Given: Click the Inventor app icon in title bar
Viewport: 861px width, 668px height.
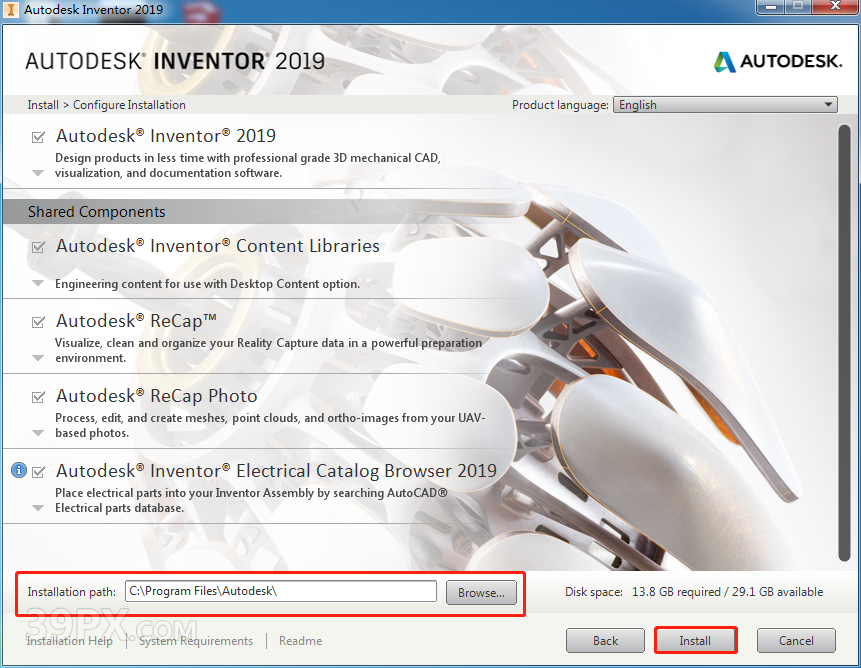Looking at the screenshot, I should (x=10, y=9).
